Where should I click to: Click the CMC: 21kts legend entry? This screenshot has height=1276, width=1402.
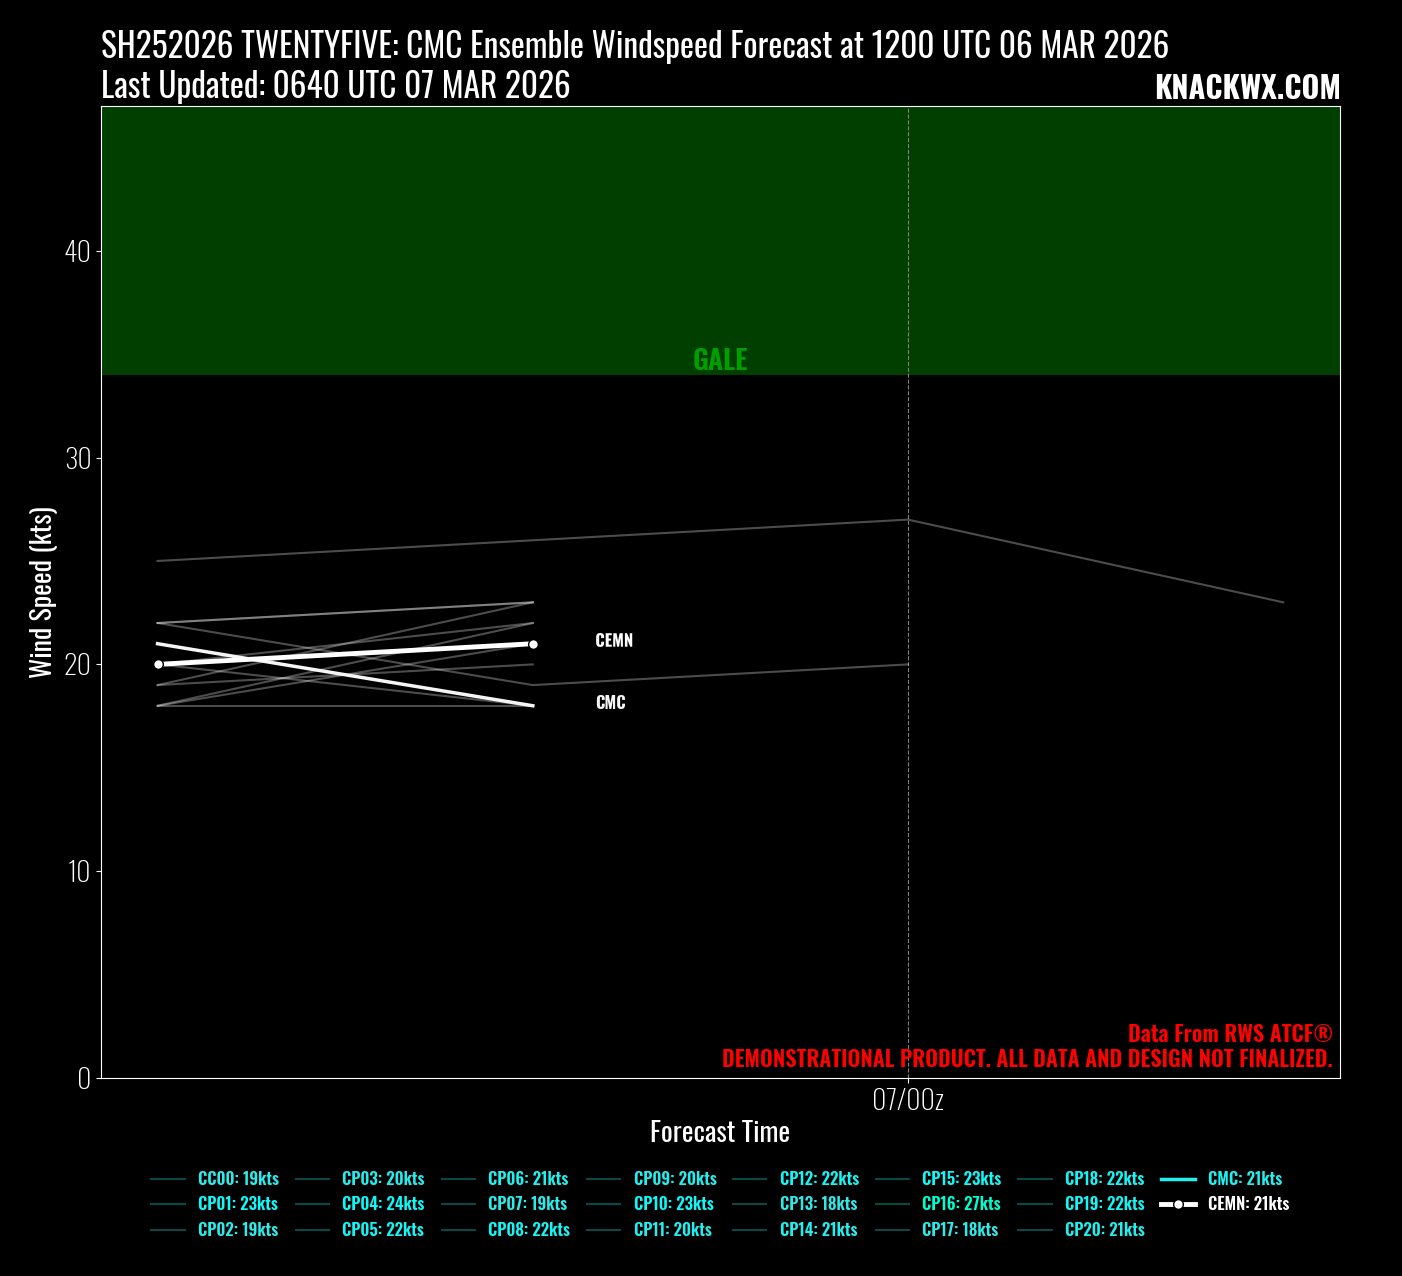[1244, 1178]
